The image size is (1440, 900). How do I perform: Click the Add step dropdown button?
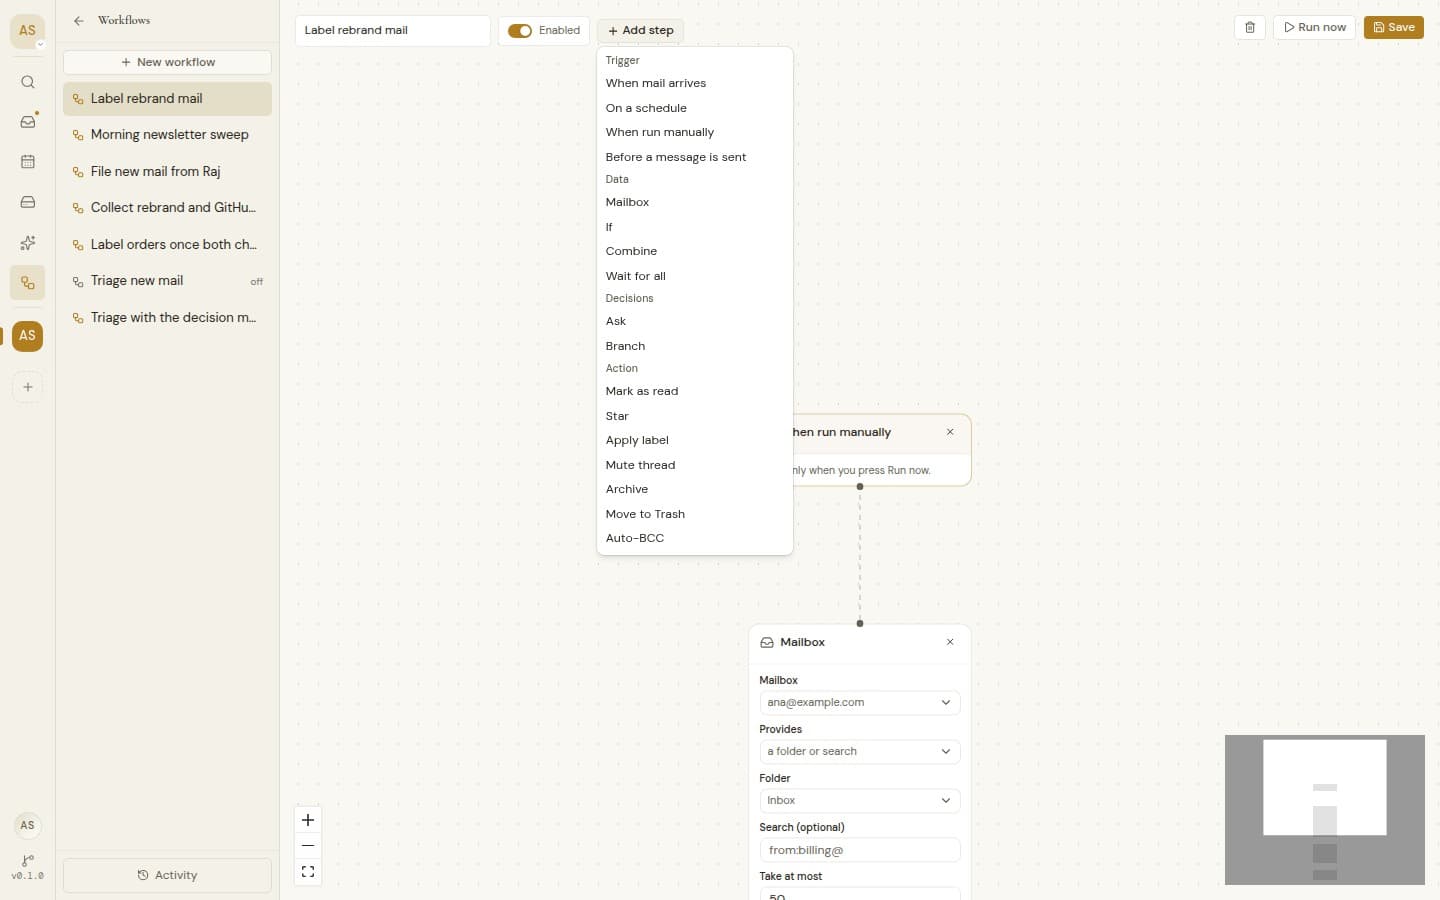pyautogui.click(x=641, y=31)
